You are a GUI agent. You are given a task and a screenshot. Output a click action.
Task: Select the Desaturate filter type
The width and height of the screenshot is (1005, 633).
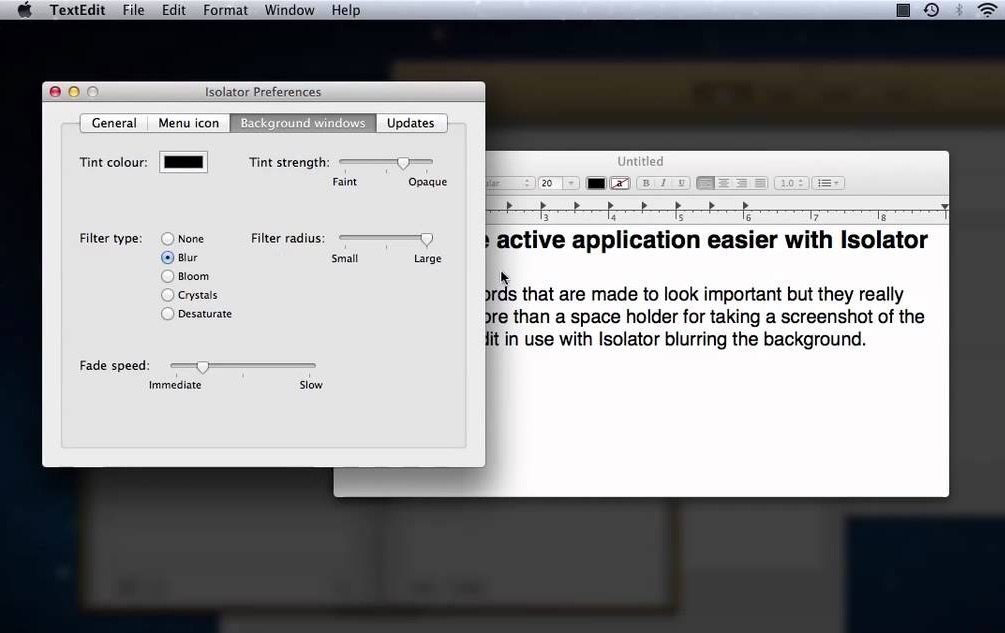(x=167, y=314)
